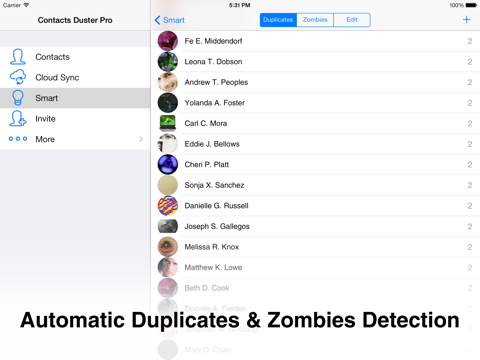Viewport: 480px width, 360px height.
Task: Select the Smart lightbulb icon
Action: coord(18,98)
